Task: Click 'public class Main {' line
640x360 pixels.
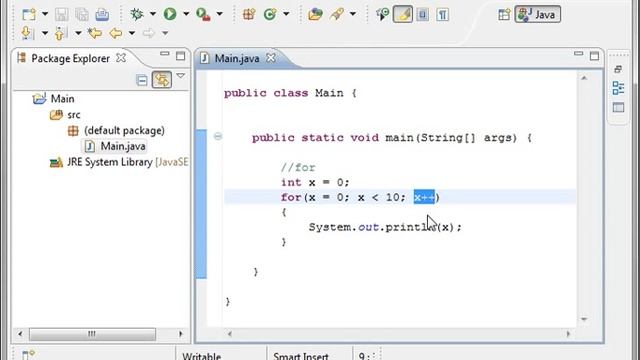Action: coord(290,93)
